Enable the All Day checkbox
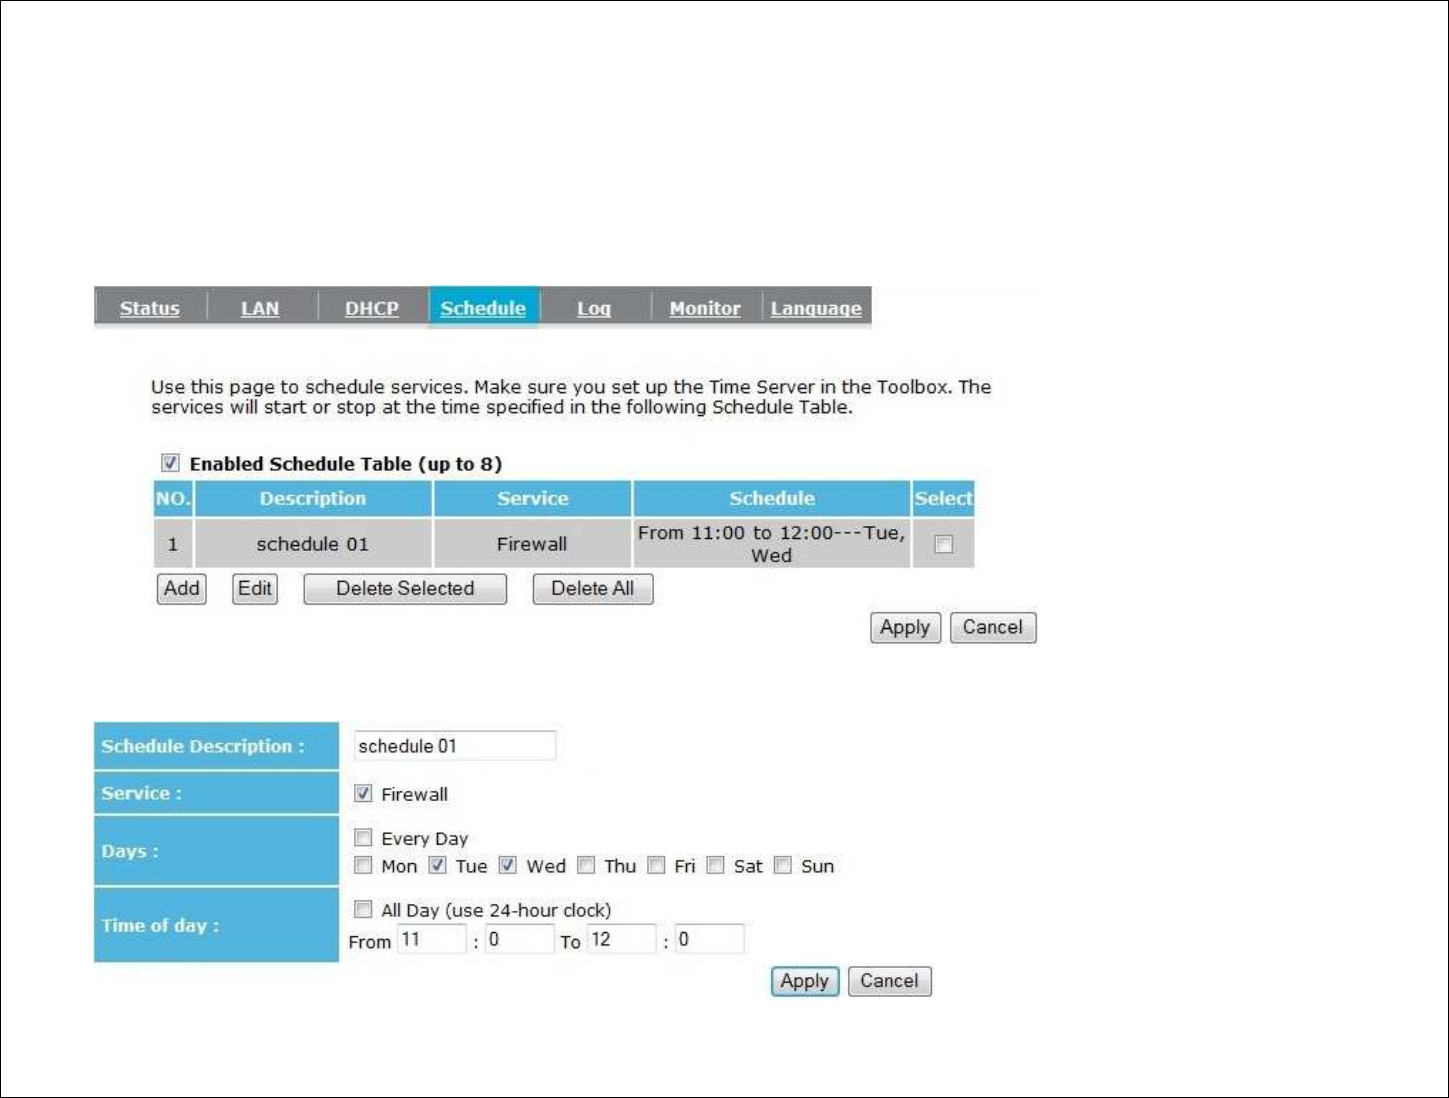 point(363,909)
